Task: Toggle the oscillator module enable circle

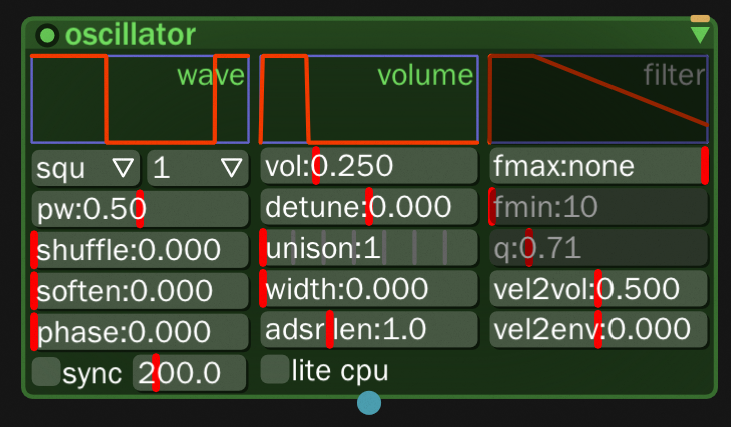Action: (47, 36)
